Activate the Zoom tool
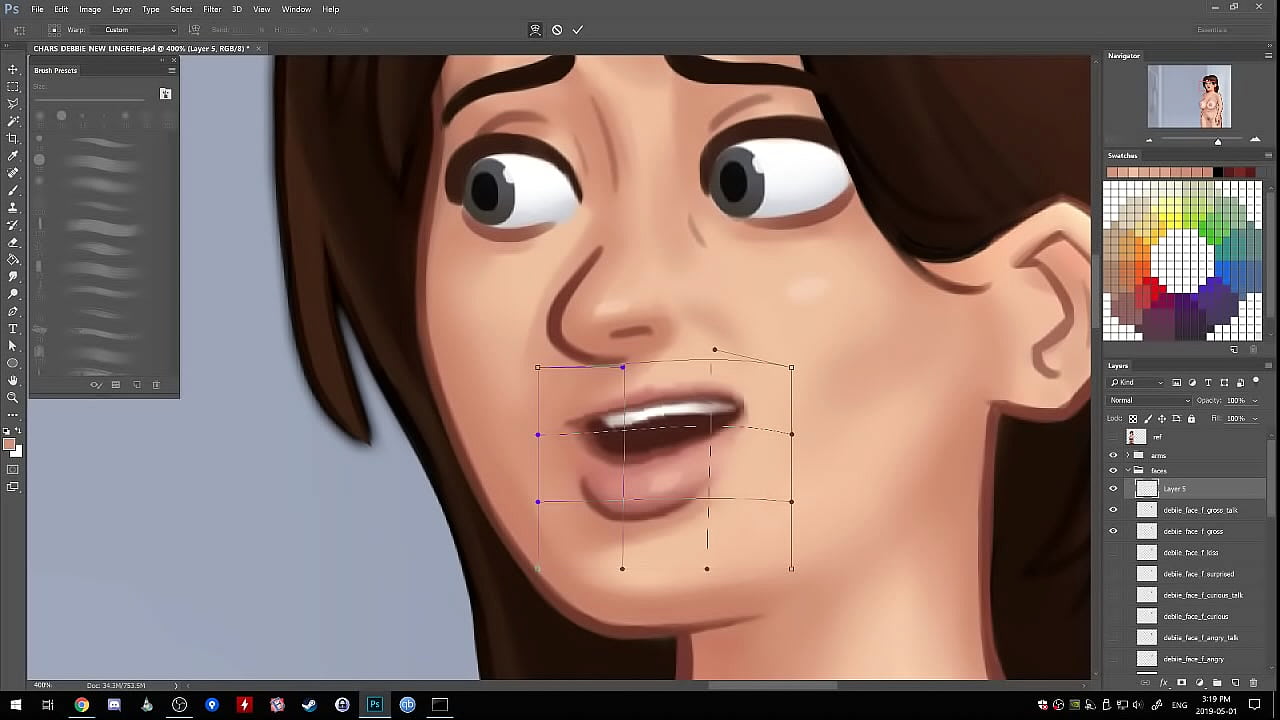The width and height of the screenshot is (1280, 720). (13, 398)
